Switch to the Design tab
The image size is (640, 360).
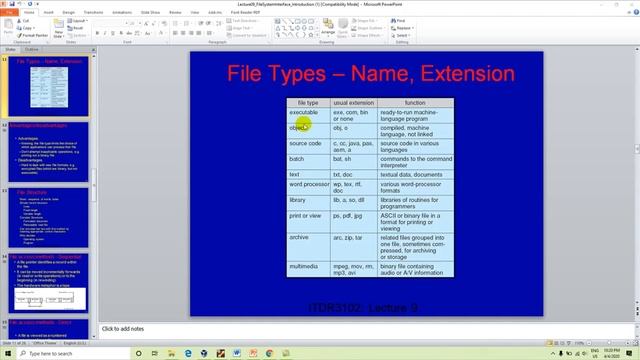[x=69, y=13]
